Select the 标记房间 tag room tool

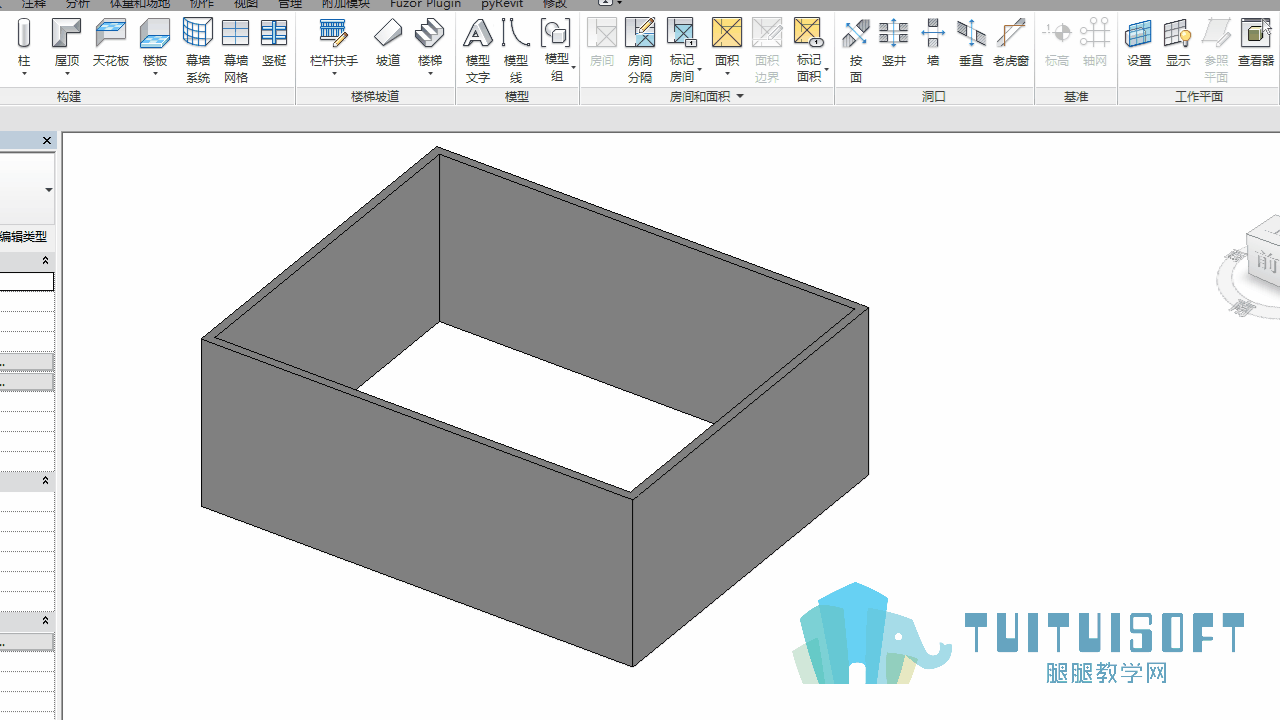pos(682,50)
